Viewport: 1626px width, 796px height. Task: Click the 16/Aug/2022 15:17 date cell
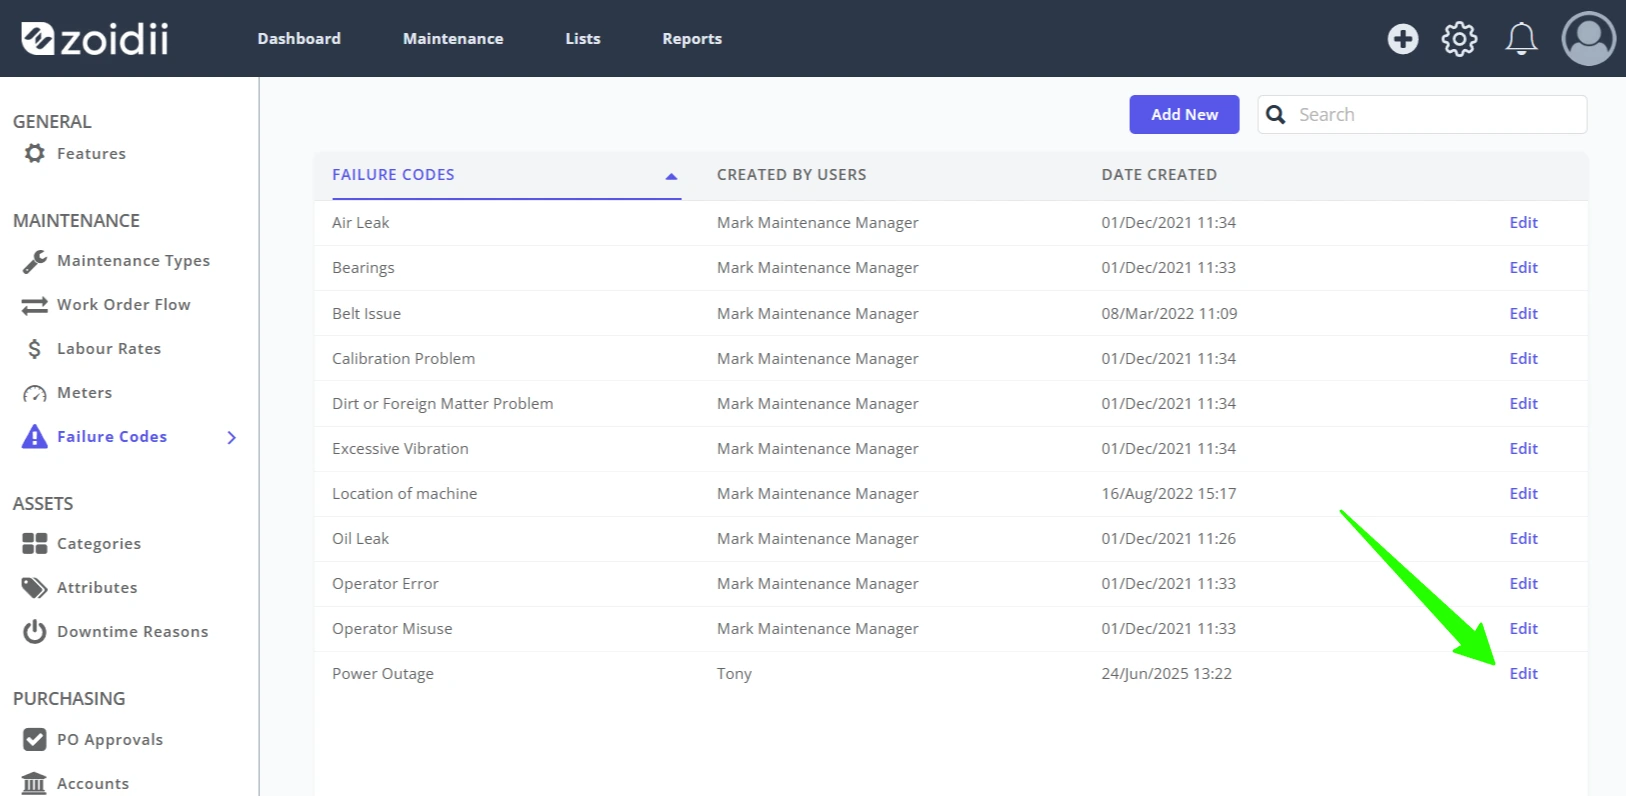pyautogui.click(x=1169, y=494)
